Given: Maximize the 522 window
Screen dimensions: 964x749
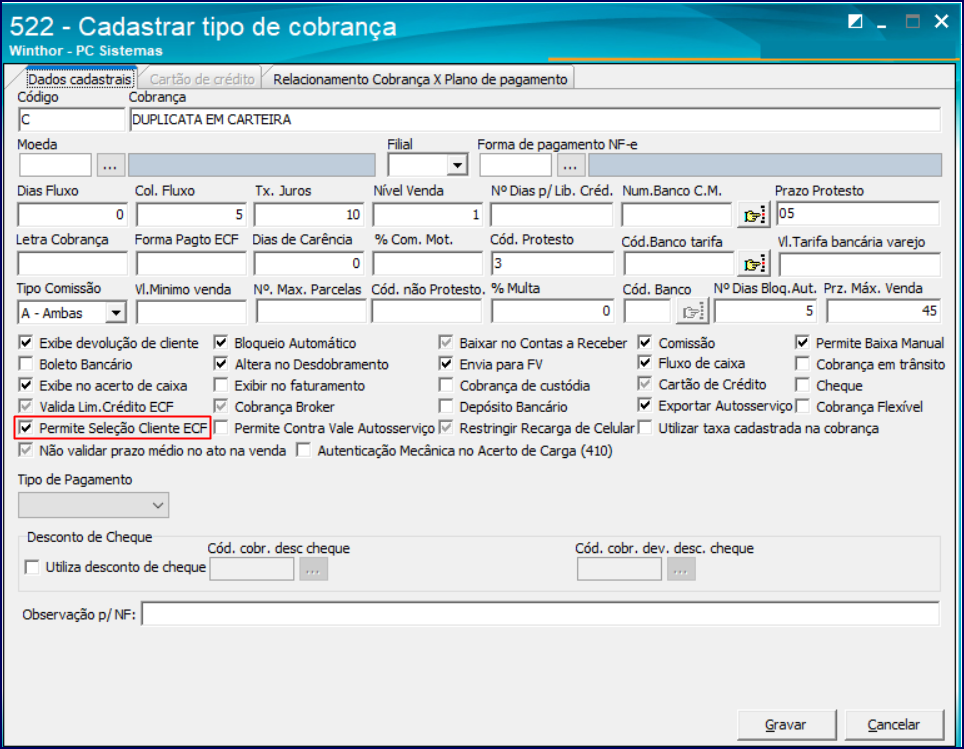Looking at the screenshot, I should pyautogui.click(x=912, y=22).
